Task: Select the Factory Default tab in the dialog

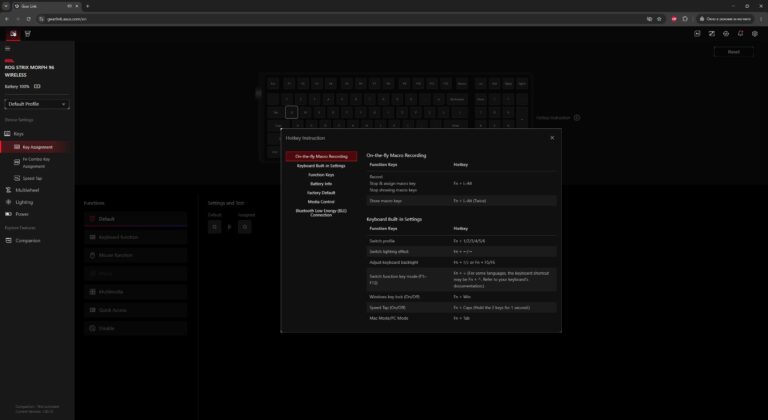Action: 321,193
